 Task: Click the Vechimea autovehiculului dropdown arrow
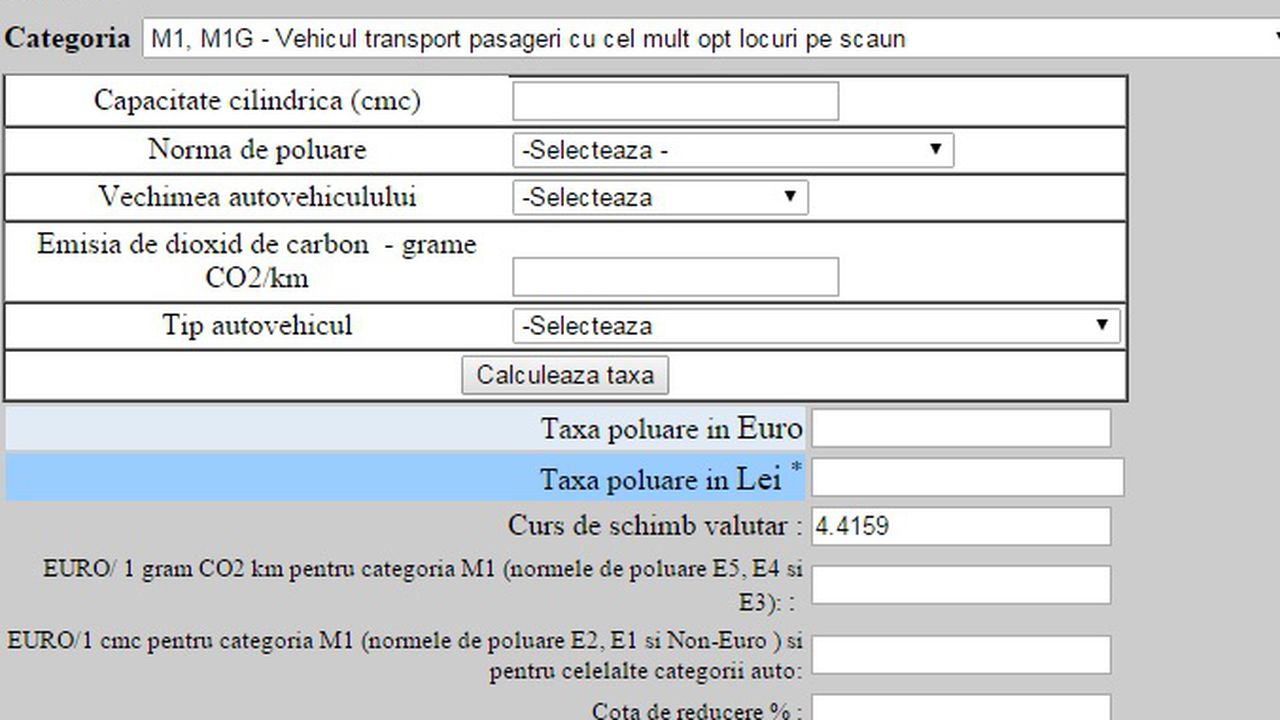[x=791, y=197]
